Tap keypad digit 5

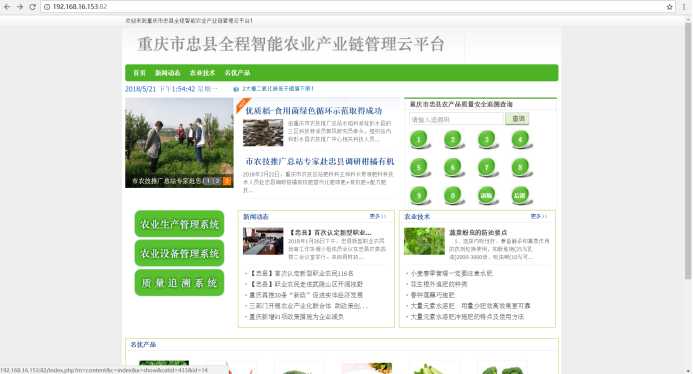(419, 168)
